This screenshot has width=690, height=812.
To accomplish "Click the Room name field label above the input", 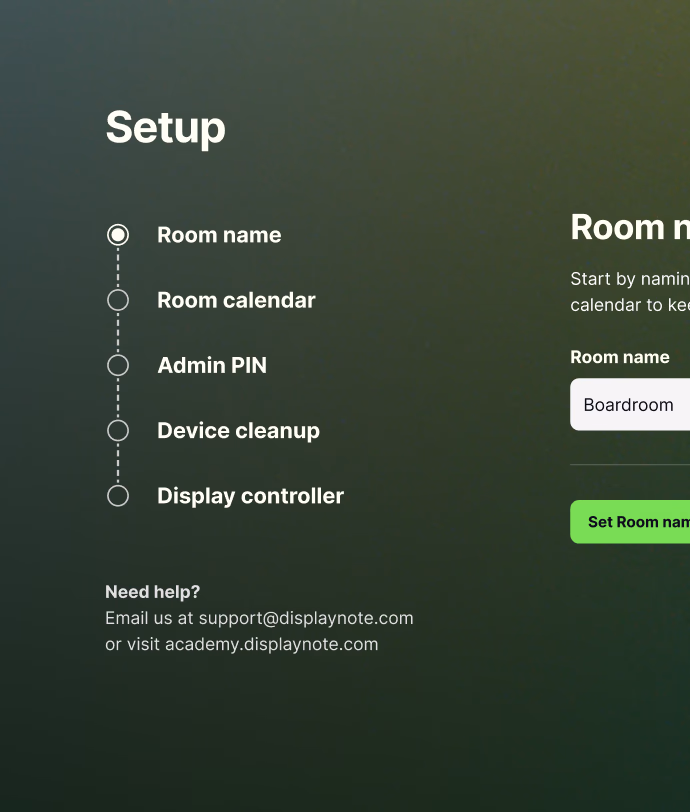I will point(620,357).
